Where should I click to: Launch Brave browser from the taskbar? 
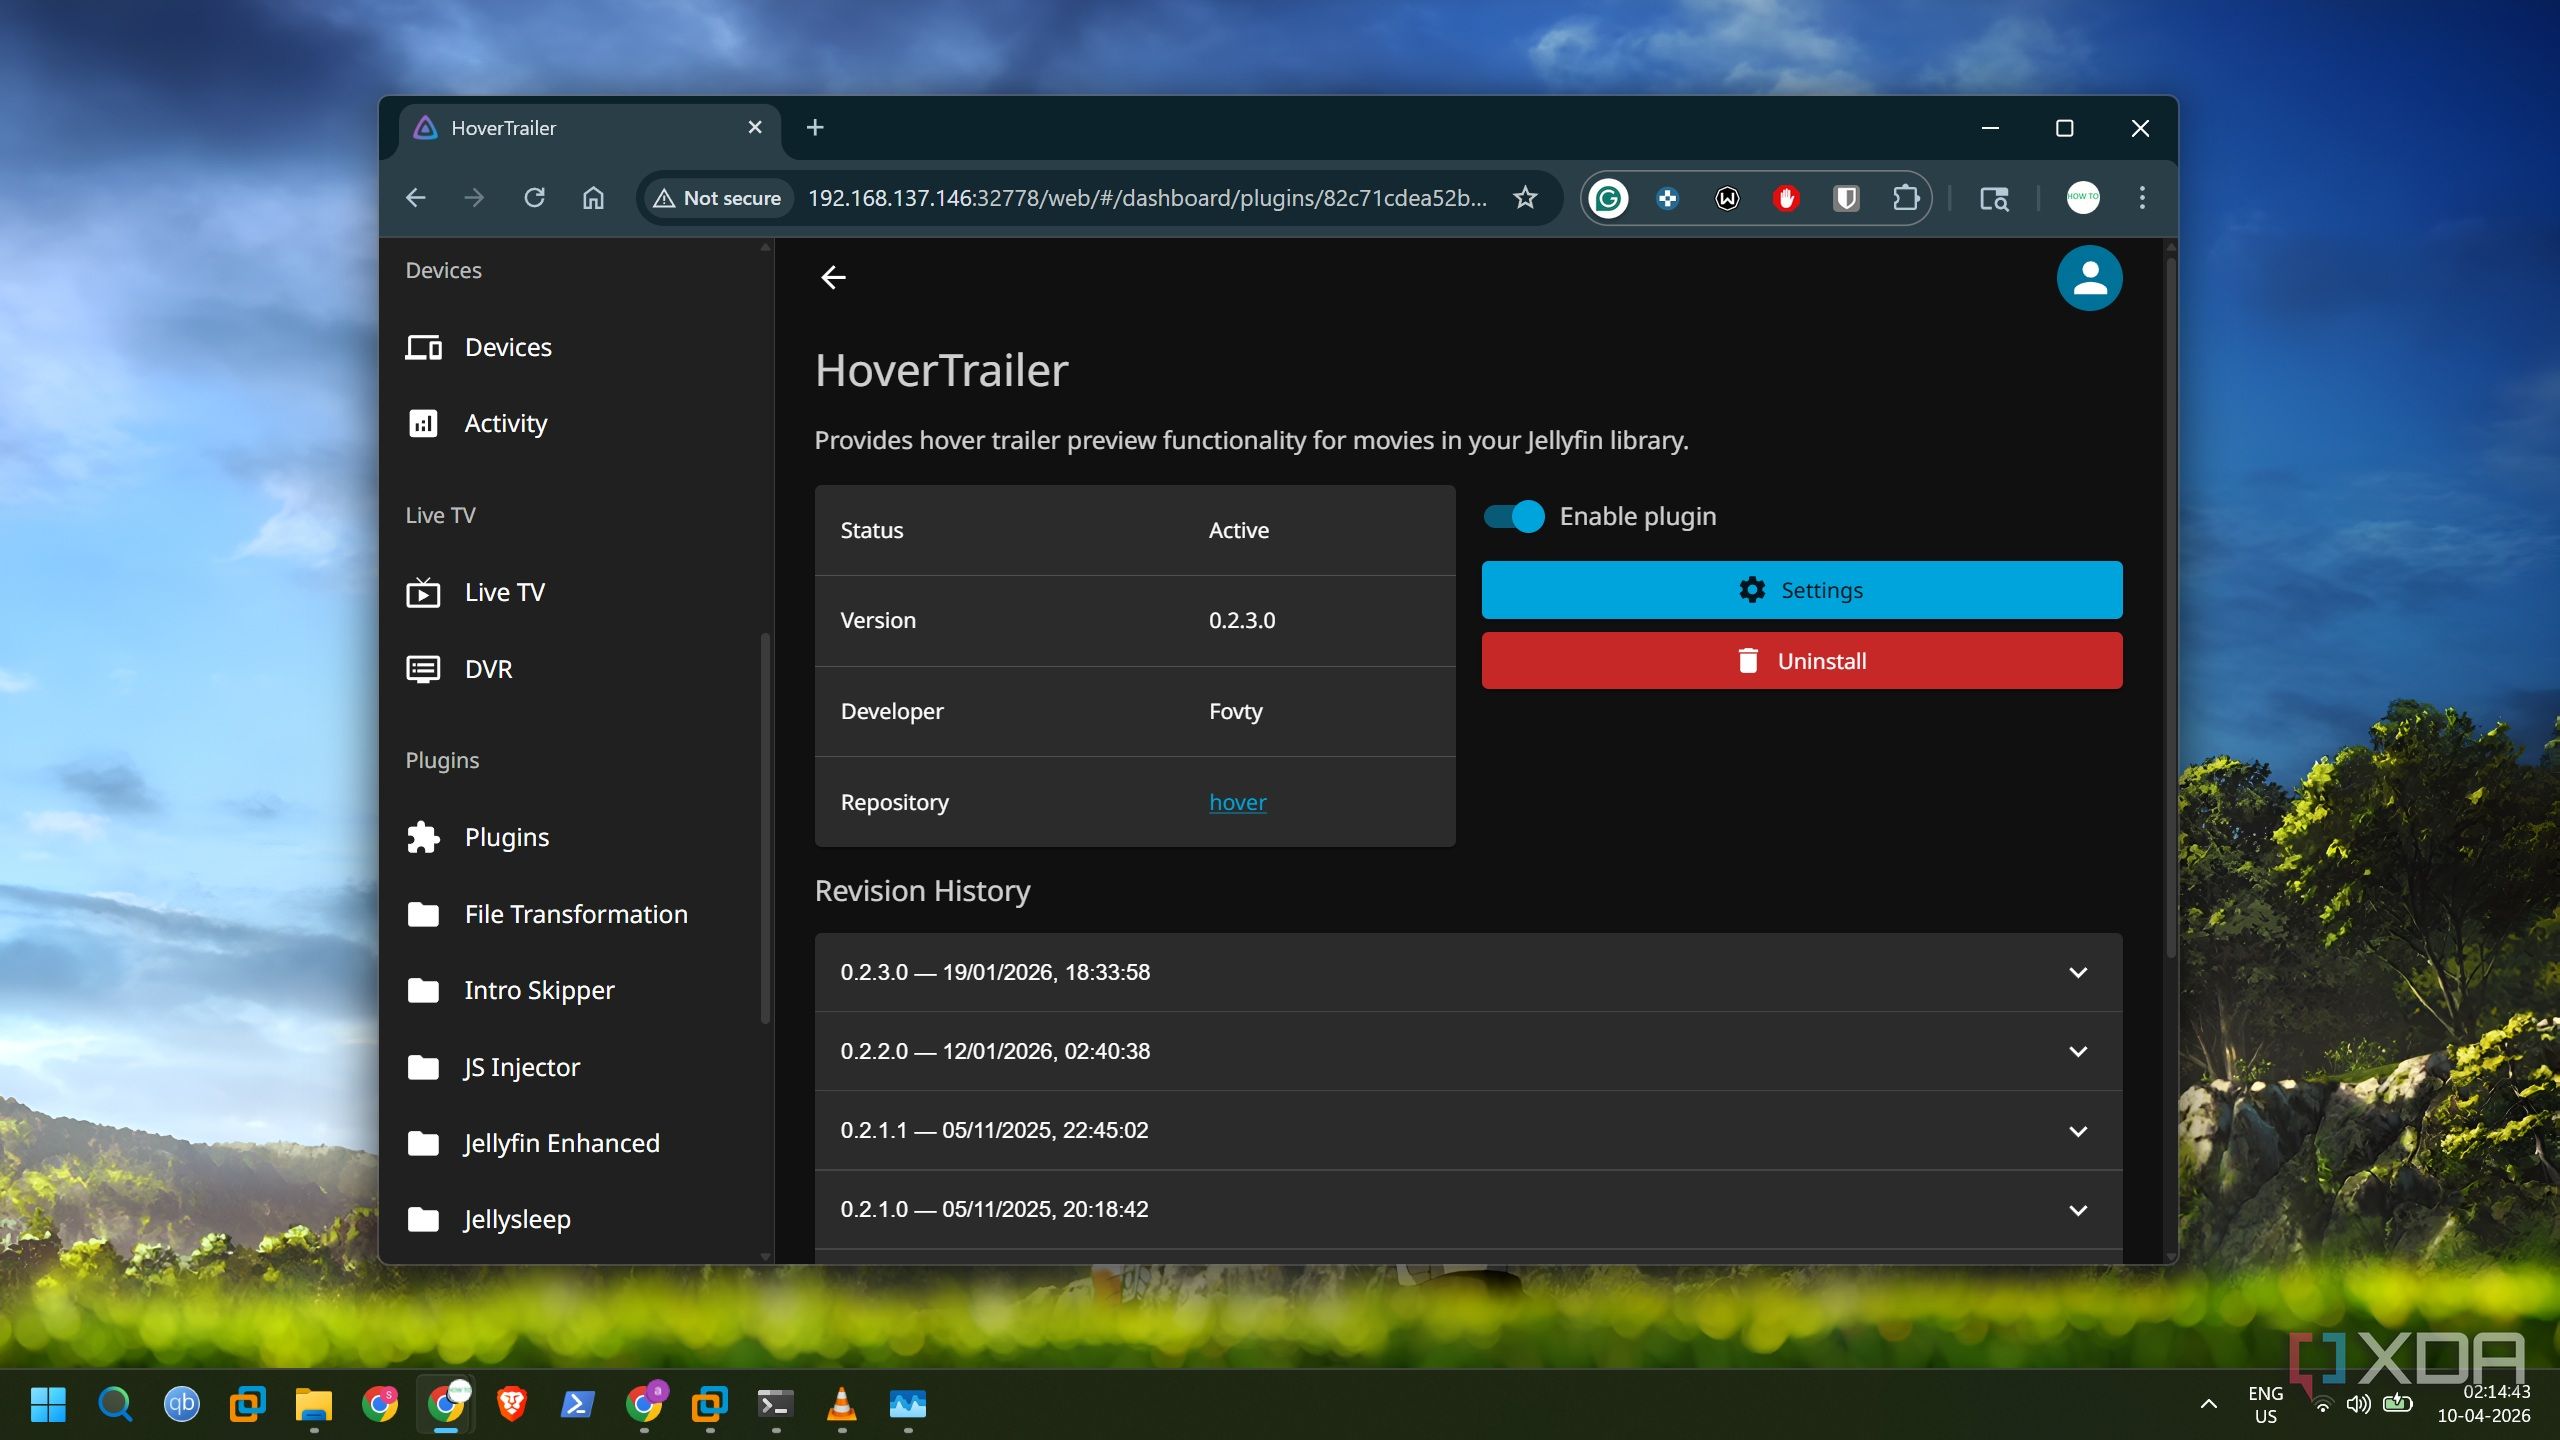click(x=511, y=1404)
